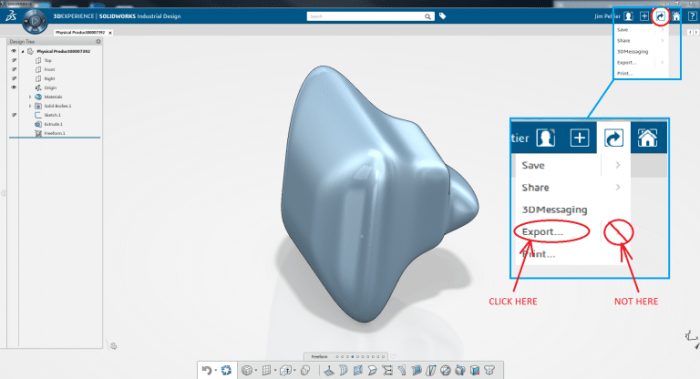The height and width of the screenshot is (379, 700).
Task: Collapse the Physical Product tree node
Action: 23,51
